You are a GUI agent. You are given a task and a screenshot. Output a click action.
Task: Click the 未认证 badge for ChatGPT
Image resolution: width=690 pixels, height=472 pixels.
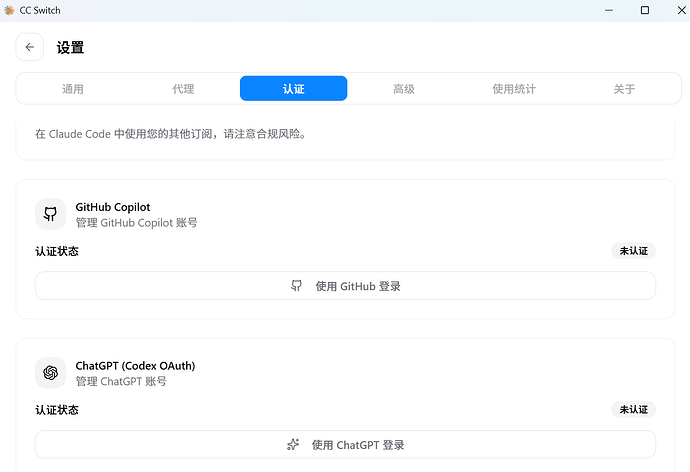(634, 410)
